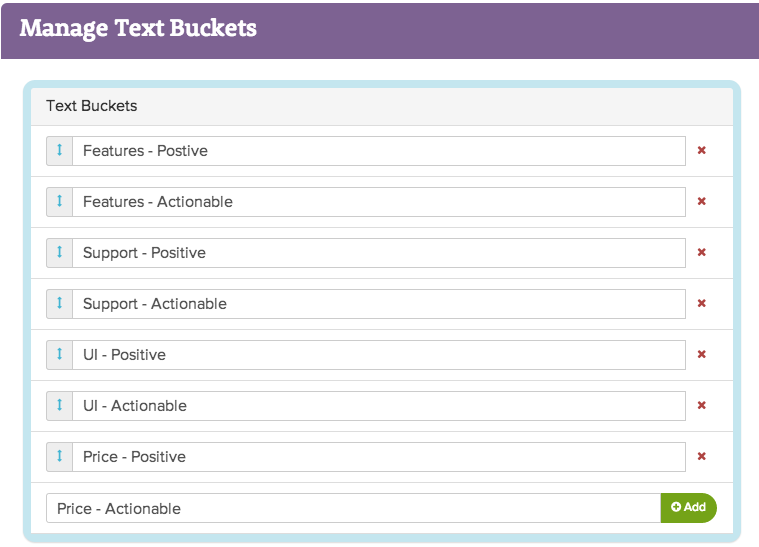The image size is (759, 547).
Task: Delete the Price - Positive bucket
Action: [701, 457]
